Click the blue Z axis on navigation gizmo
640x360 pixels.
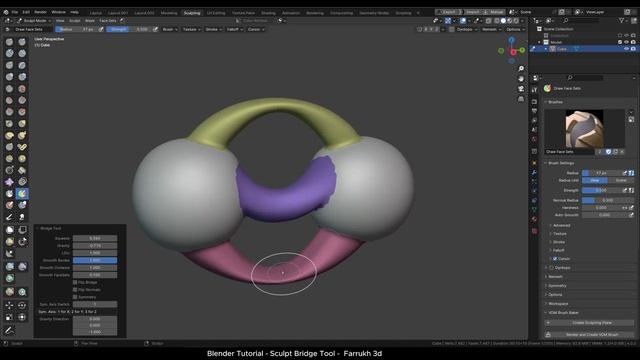coord(511,40)
